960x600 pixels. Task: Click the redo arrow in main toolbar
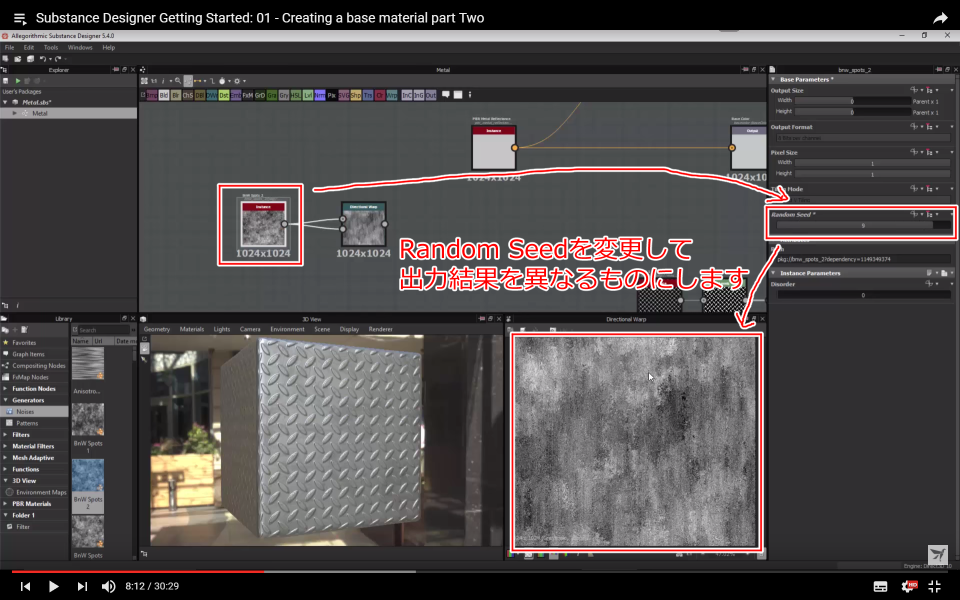pyautogui.click(x=58, y=59)
